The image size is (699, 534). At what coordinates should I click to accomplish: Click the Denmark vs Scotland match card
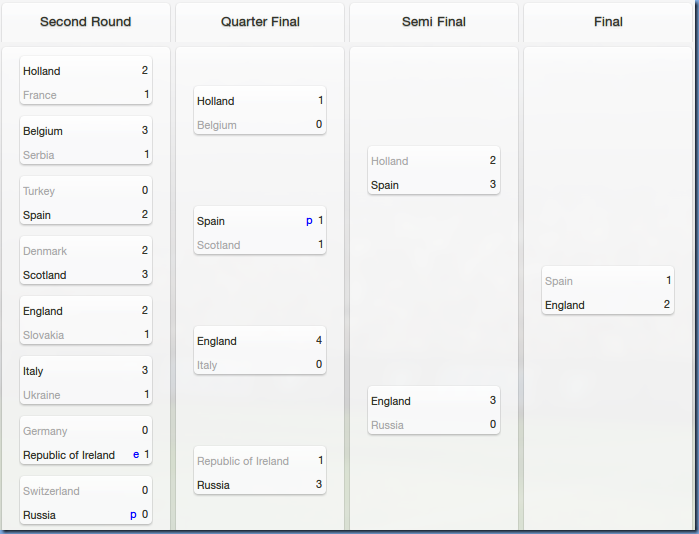(x=86, y=263)
